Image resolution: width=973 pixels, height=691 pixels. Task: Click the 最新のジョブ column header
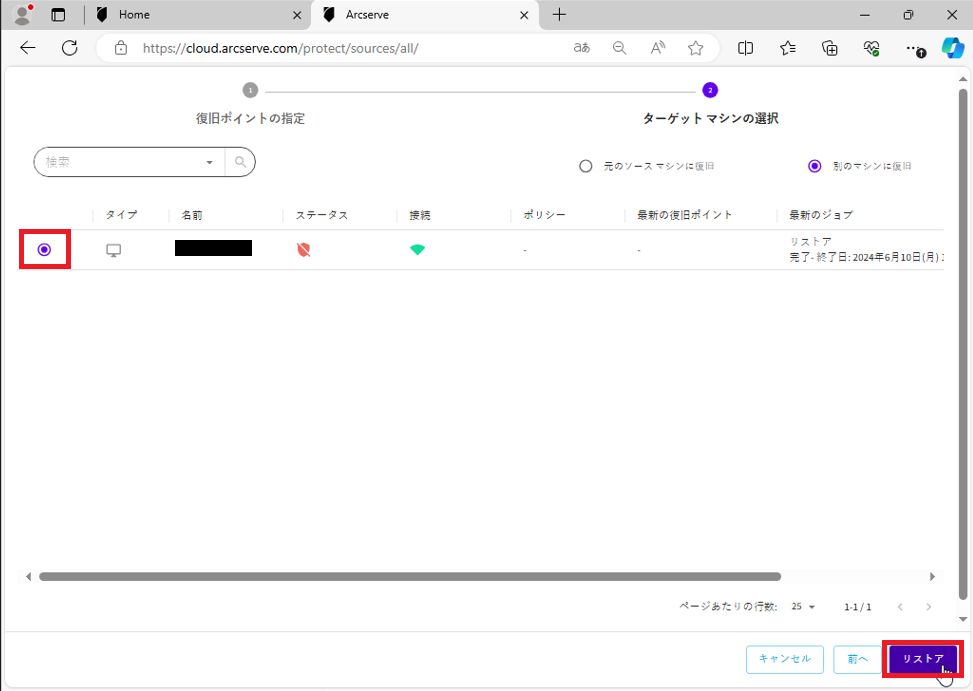[820, 215]
